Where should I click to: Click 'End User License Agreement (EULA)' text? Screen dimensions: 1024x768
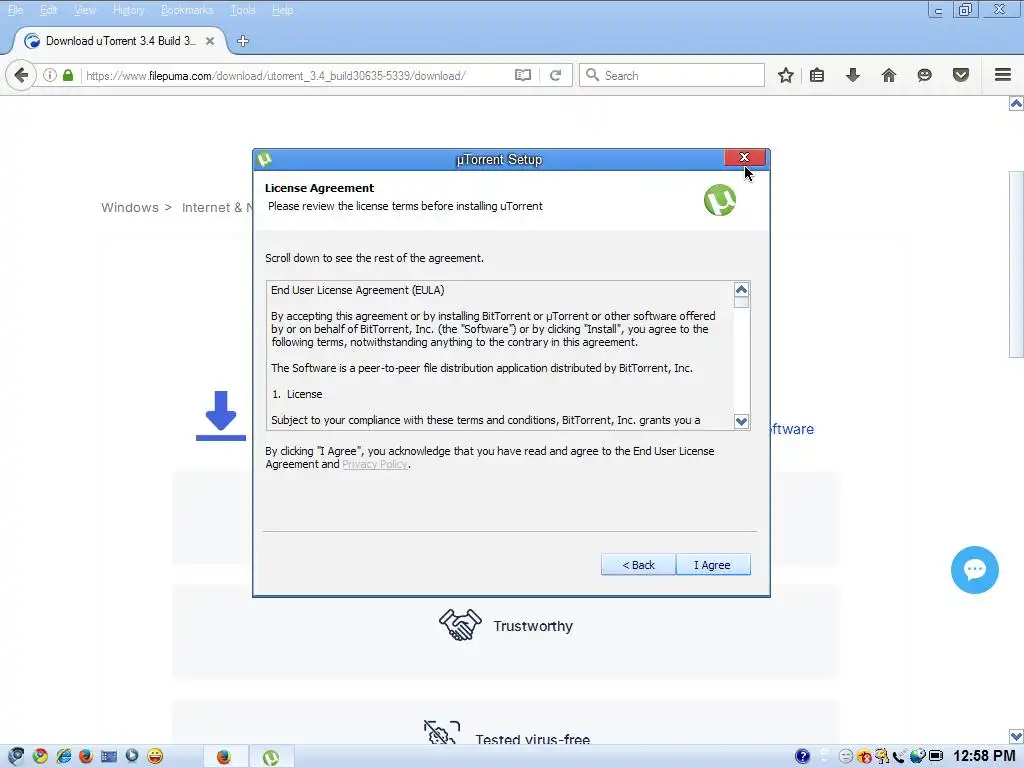357,290
